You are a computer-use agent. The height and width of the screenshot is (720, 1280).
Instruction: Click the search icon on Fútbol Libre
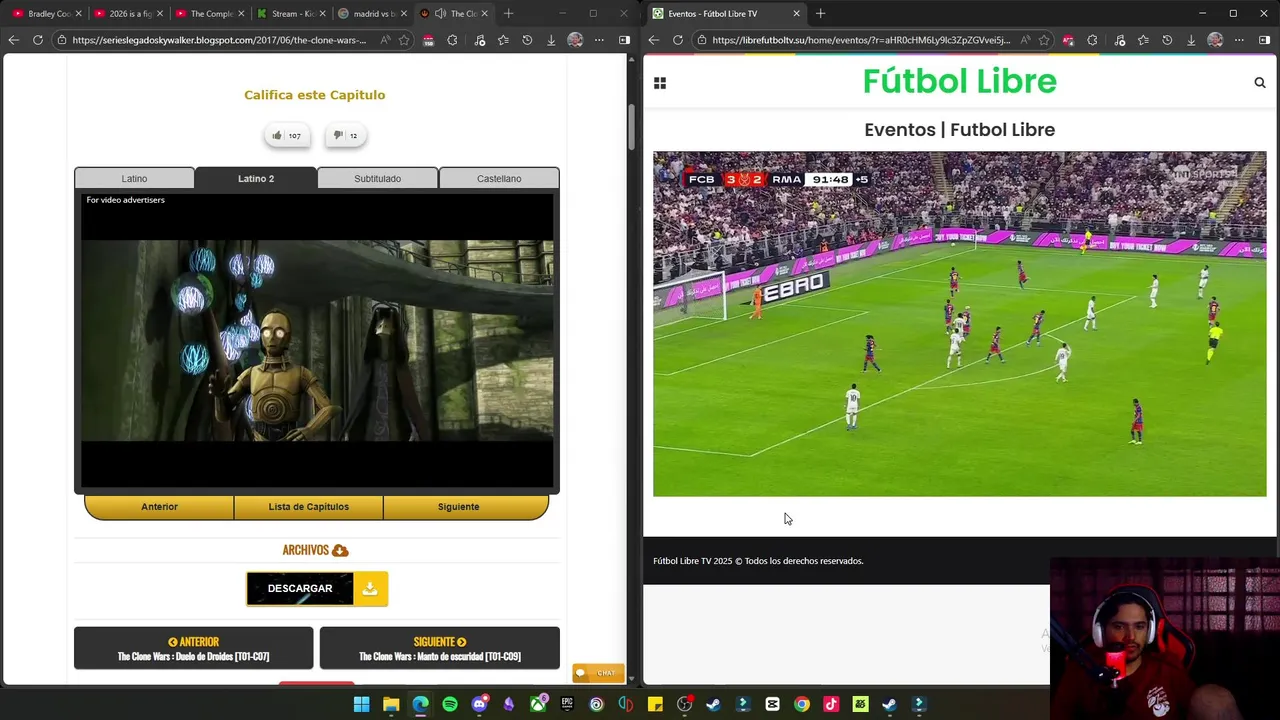pos(1260,83)
